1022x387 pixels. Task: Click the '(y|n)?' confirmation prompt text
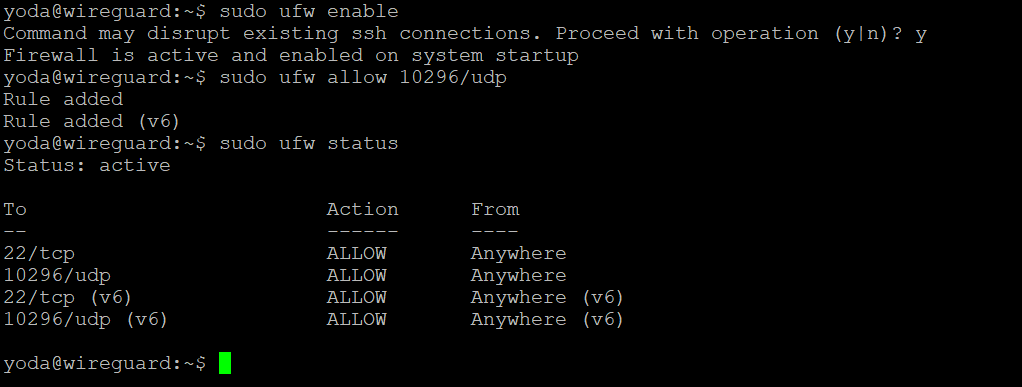[x=869, y=34]
